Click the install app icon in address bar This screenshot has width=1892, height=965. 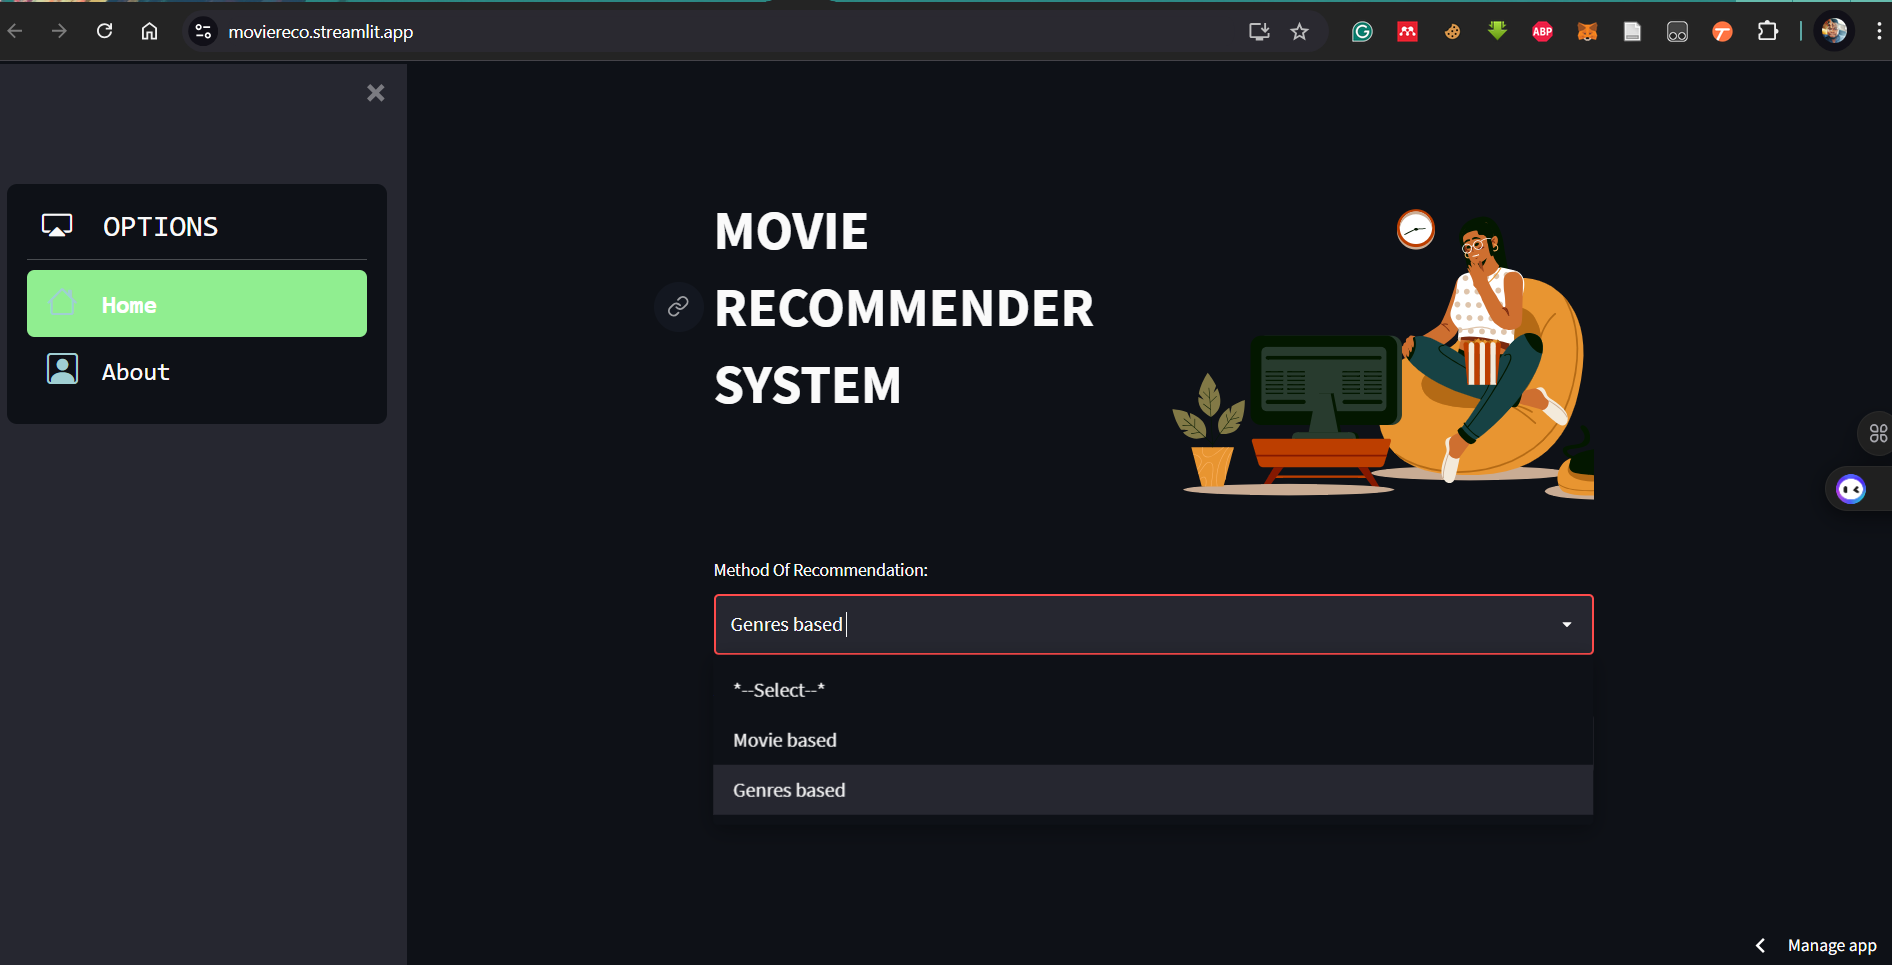pyautogui.click(x=1259, y=32)
